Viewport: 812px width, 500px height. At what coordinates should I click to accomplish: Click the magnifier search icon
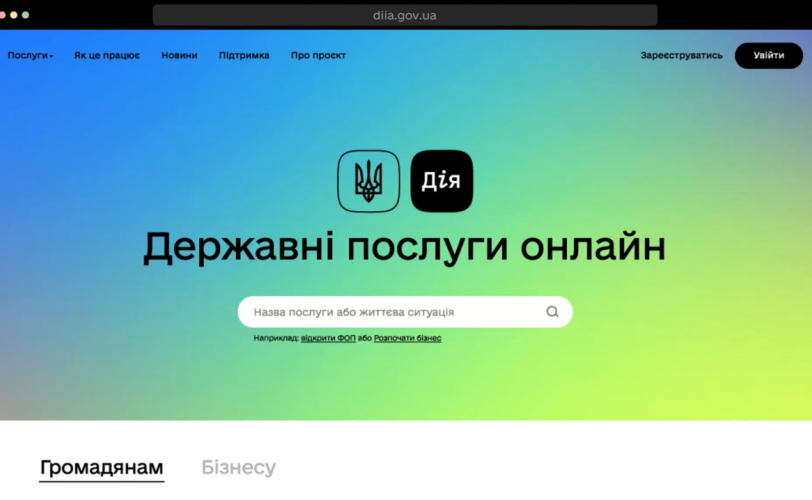[552, 312]
